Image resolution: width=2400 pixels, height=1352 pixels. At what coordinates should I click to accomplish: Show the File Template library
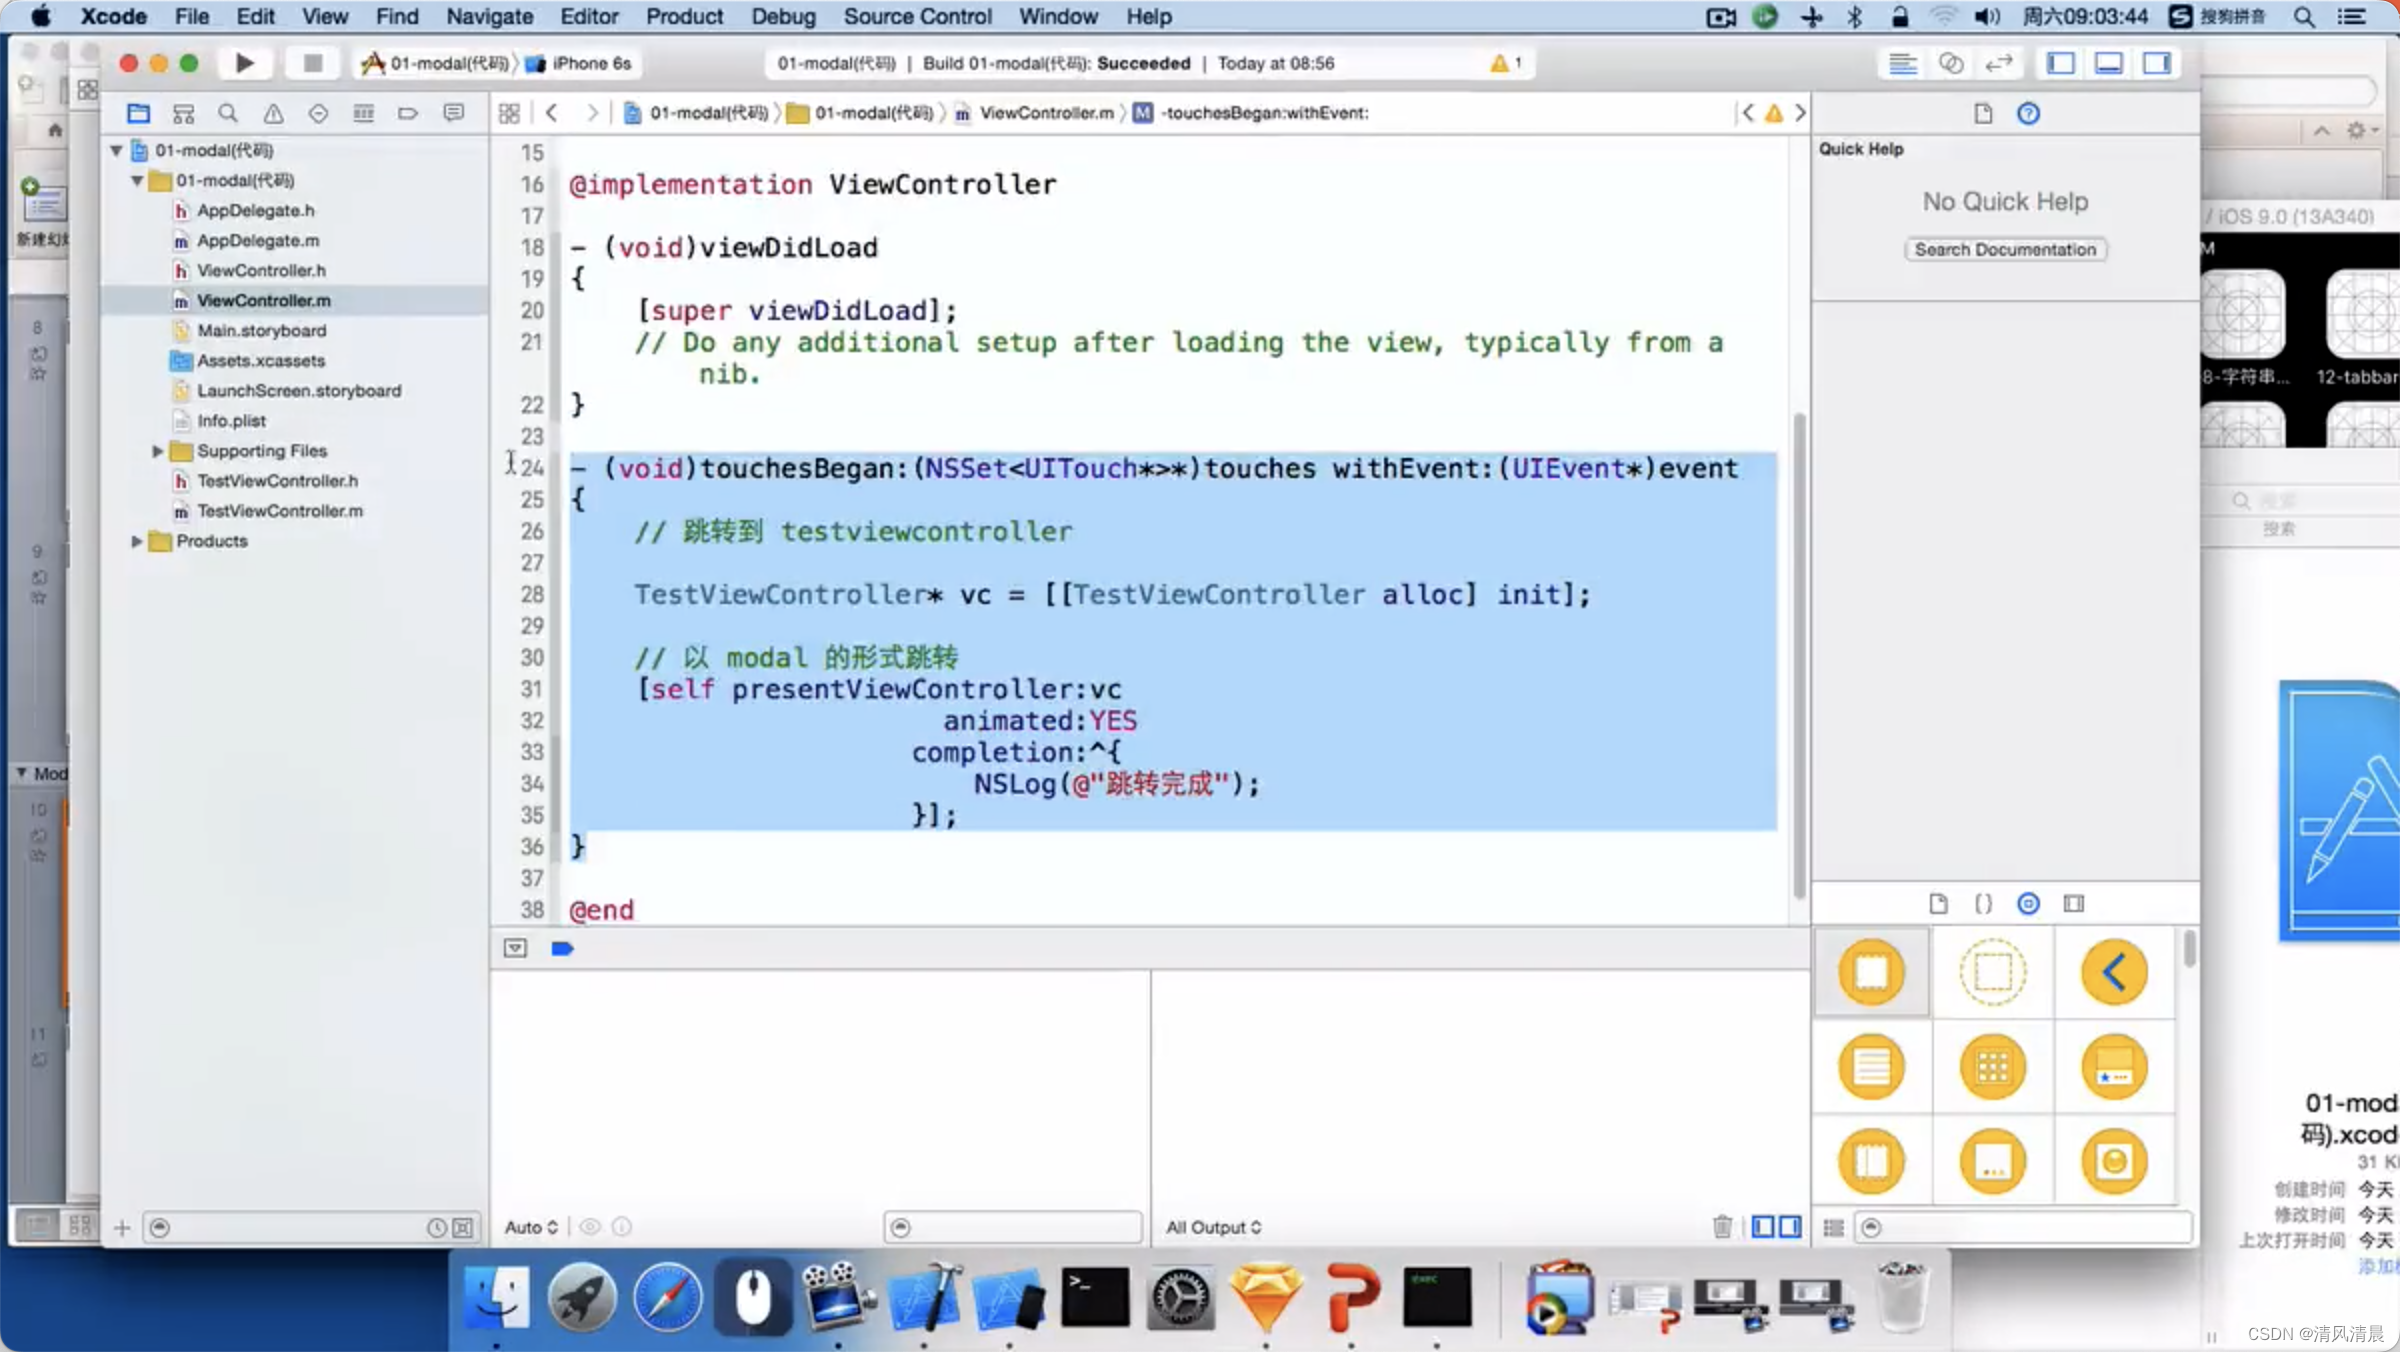point(1938,903)
